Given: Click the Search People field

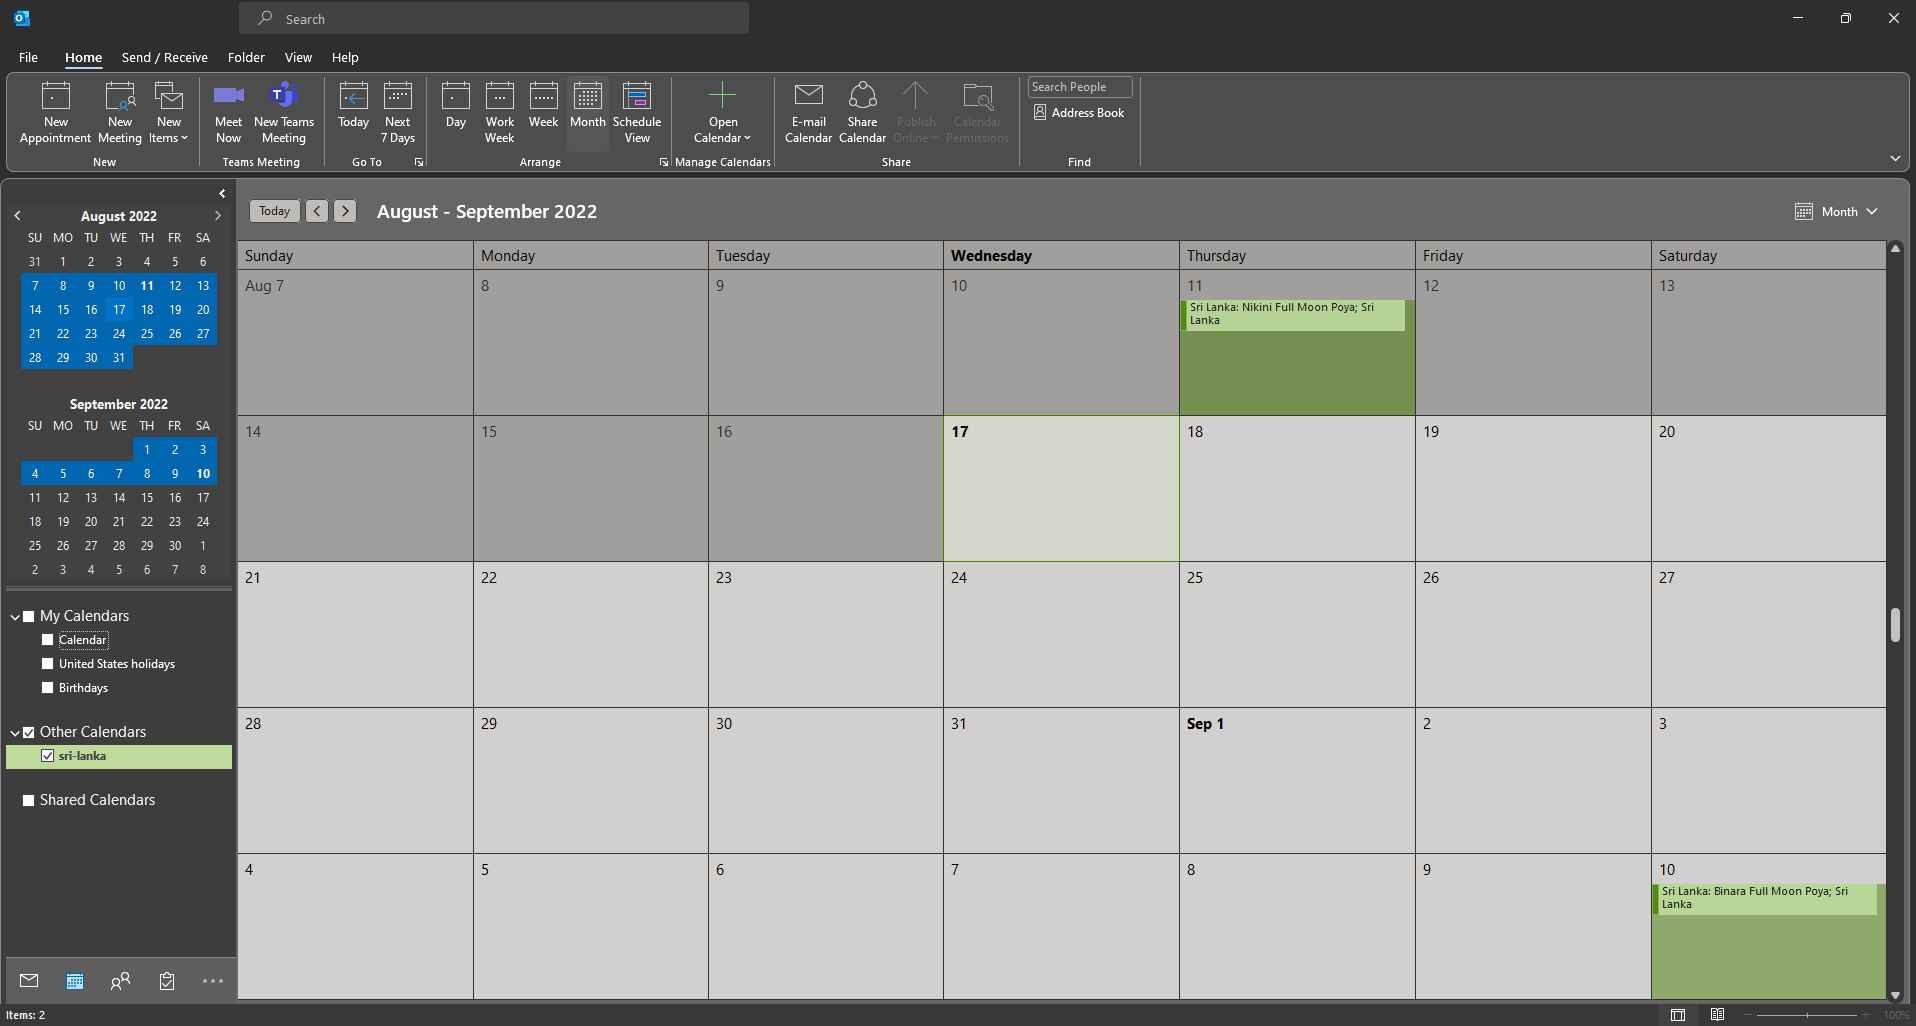Looking at the screenshot, I should (1080, 87).
